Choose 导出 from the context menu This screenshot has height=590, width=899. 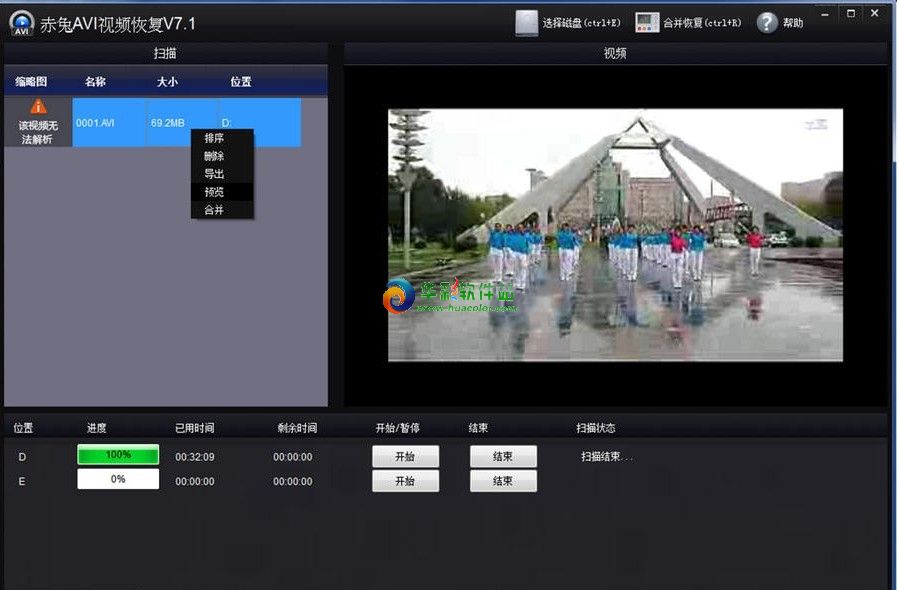222,174
